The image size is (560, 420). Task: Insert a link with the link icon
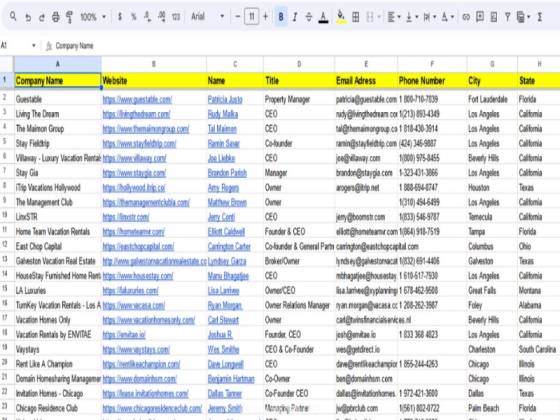pyautogui.click(x=466, y=17)
